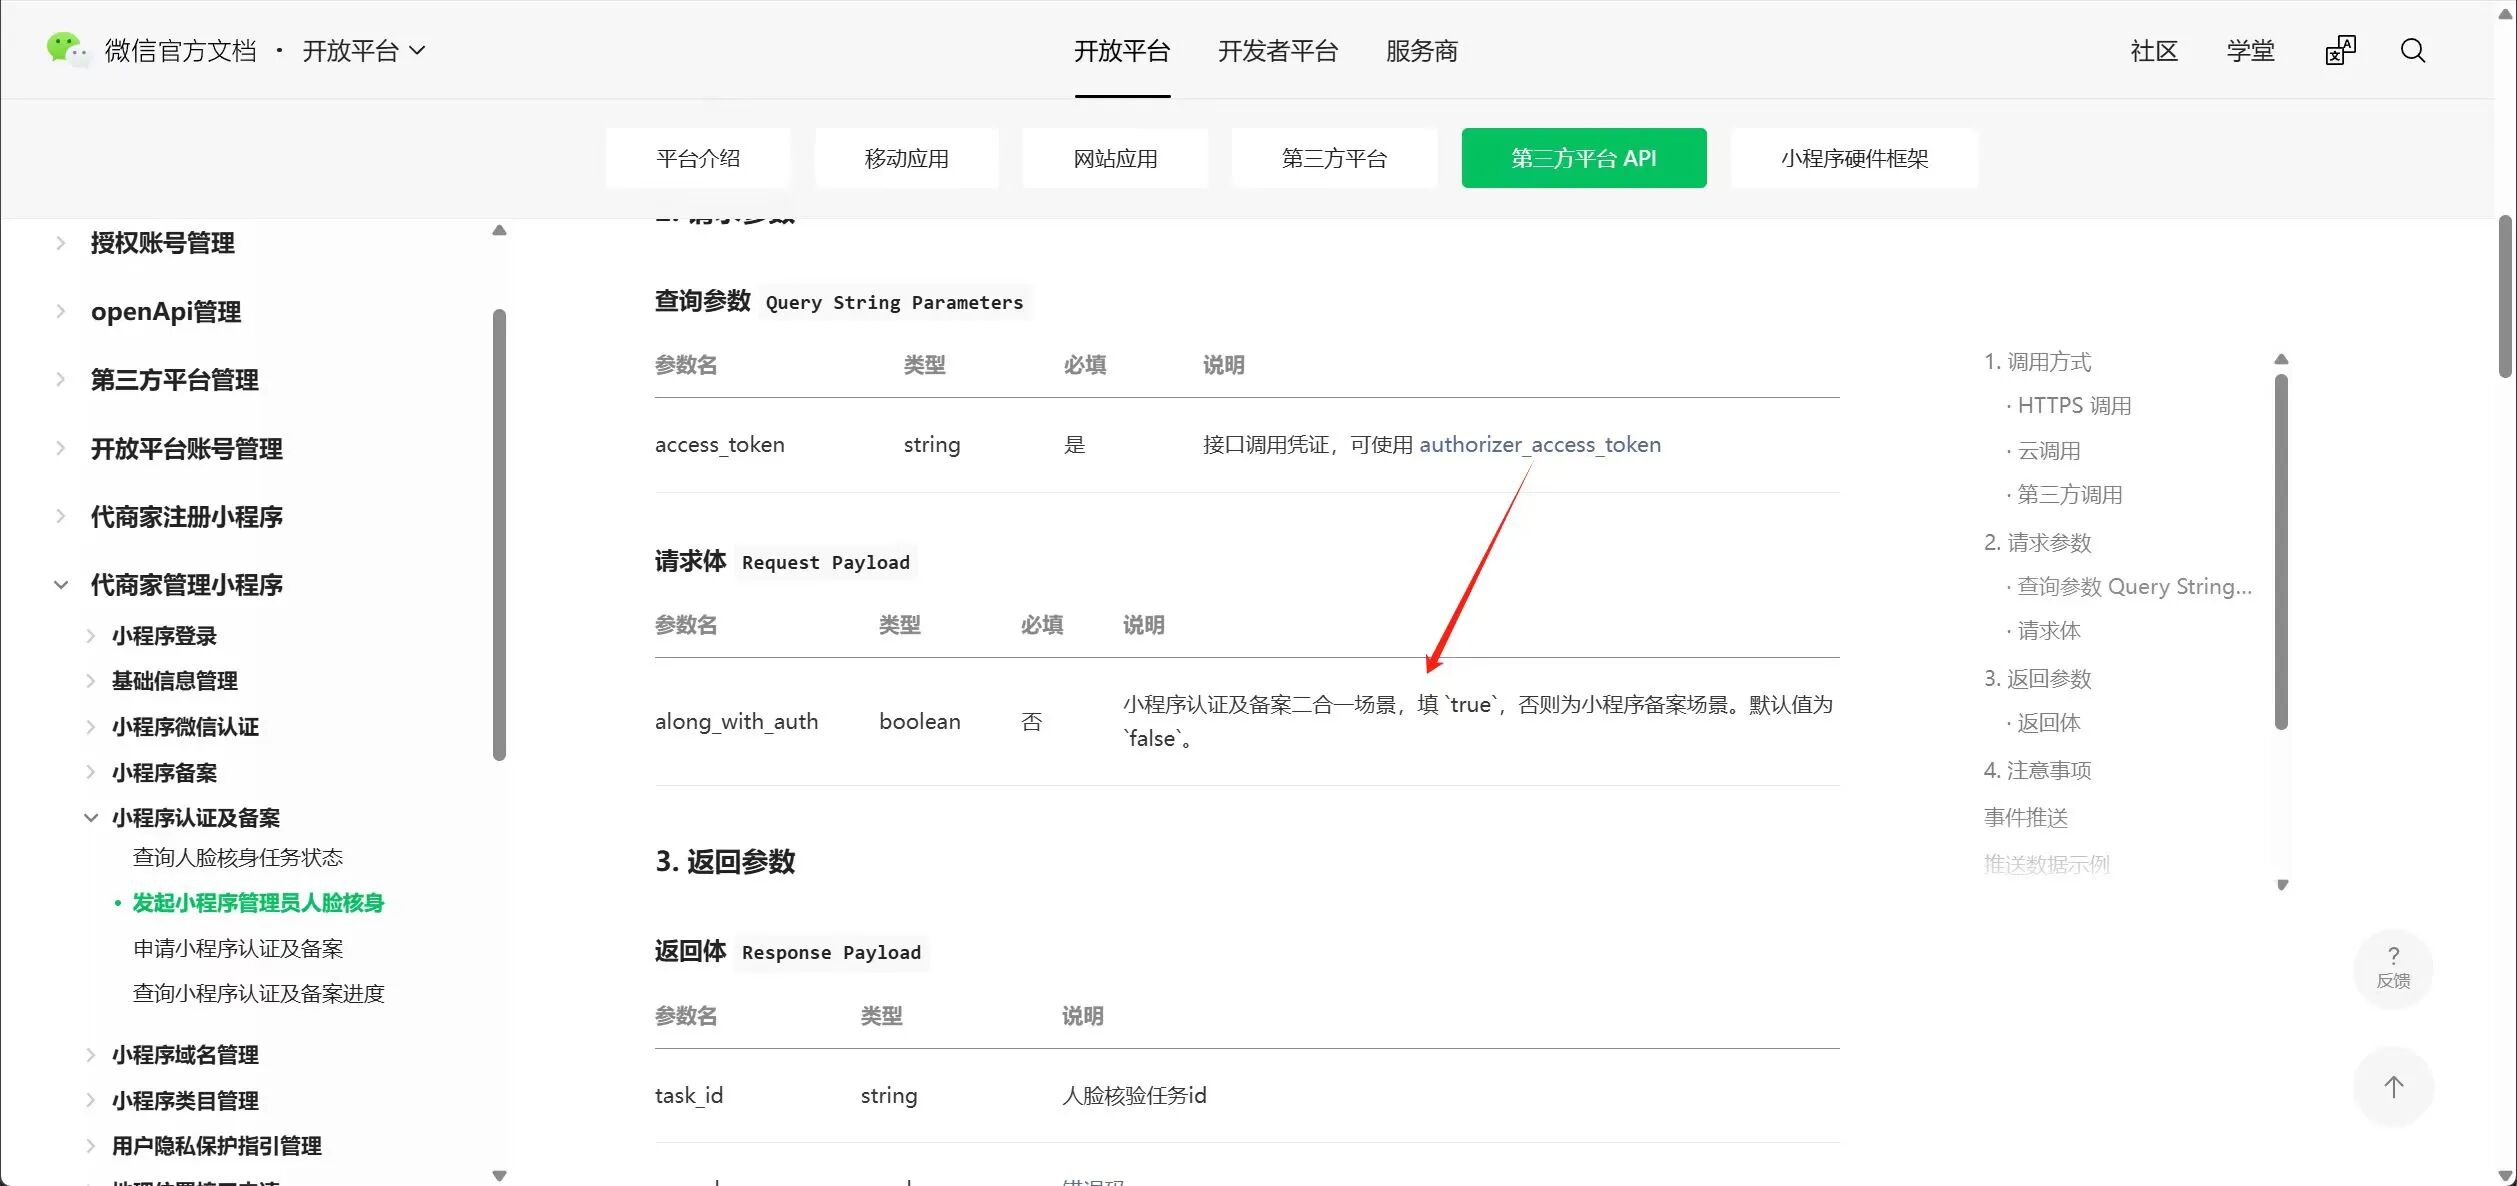This screenshot has width=2517, height=1186.
Task: Open 查询人脸核身任务状态 in the sidebar
Action: (238, 857)
